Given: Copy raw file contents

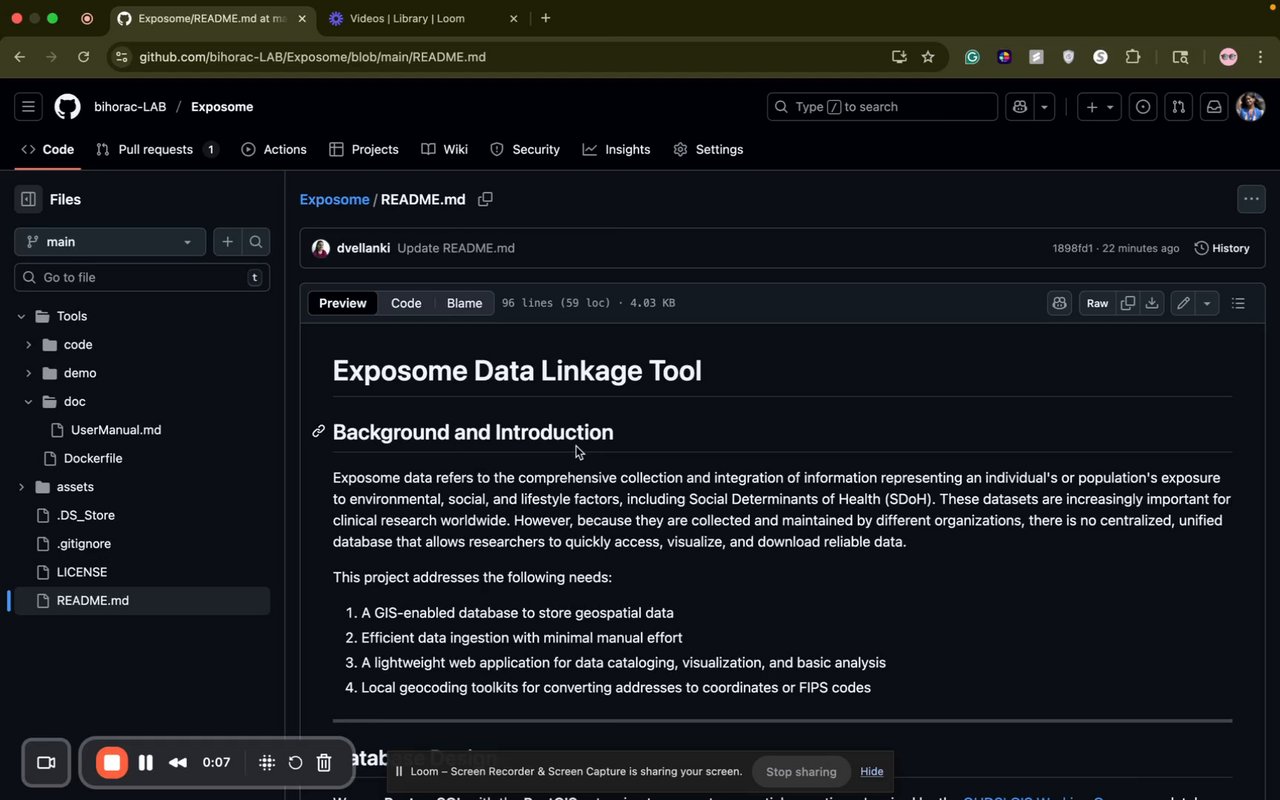Looking at the screenshot, I should pyautogui.click(x=1127, y=303).
